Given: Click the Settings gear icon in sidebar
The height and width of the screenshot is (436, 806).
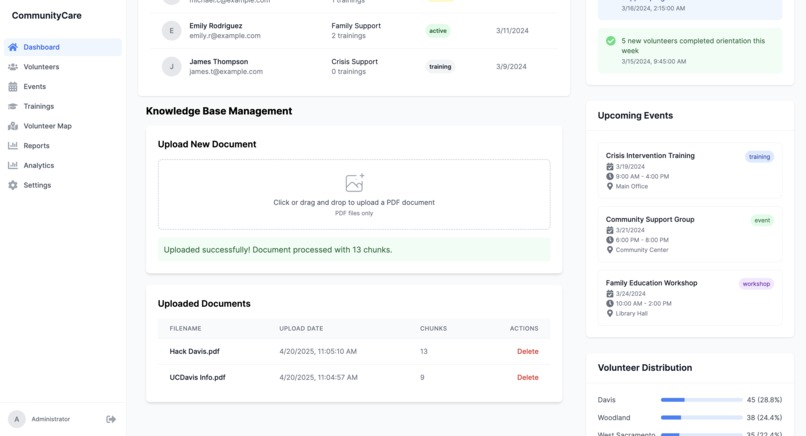Looking at the screenshot, I should click(x=13, y=185).
